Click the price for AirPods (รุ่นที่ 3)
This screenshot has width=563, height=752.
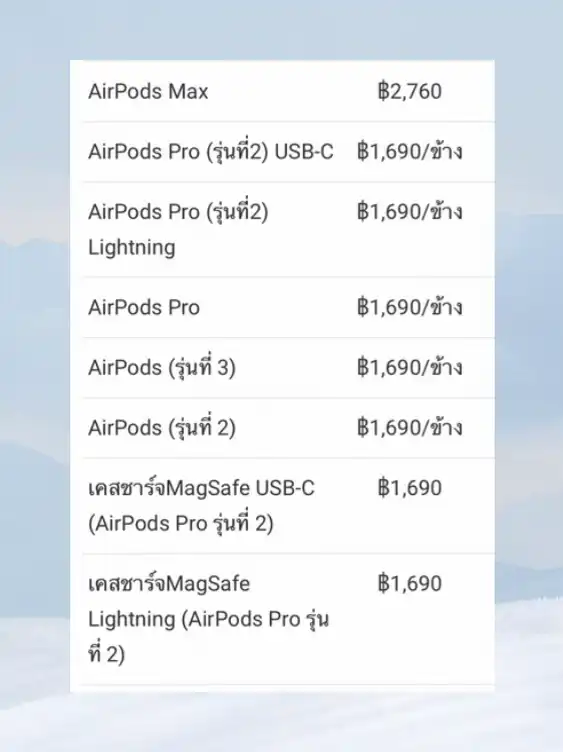410,367
